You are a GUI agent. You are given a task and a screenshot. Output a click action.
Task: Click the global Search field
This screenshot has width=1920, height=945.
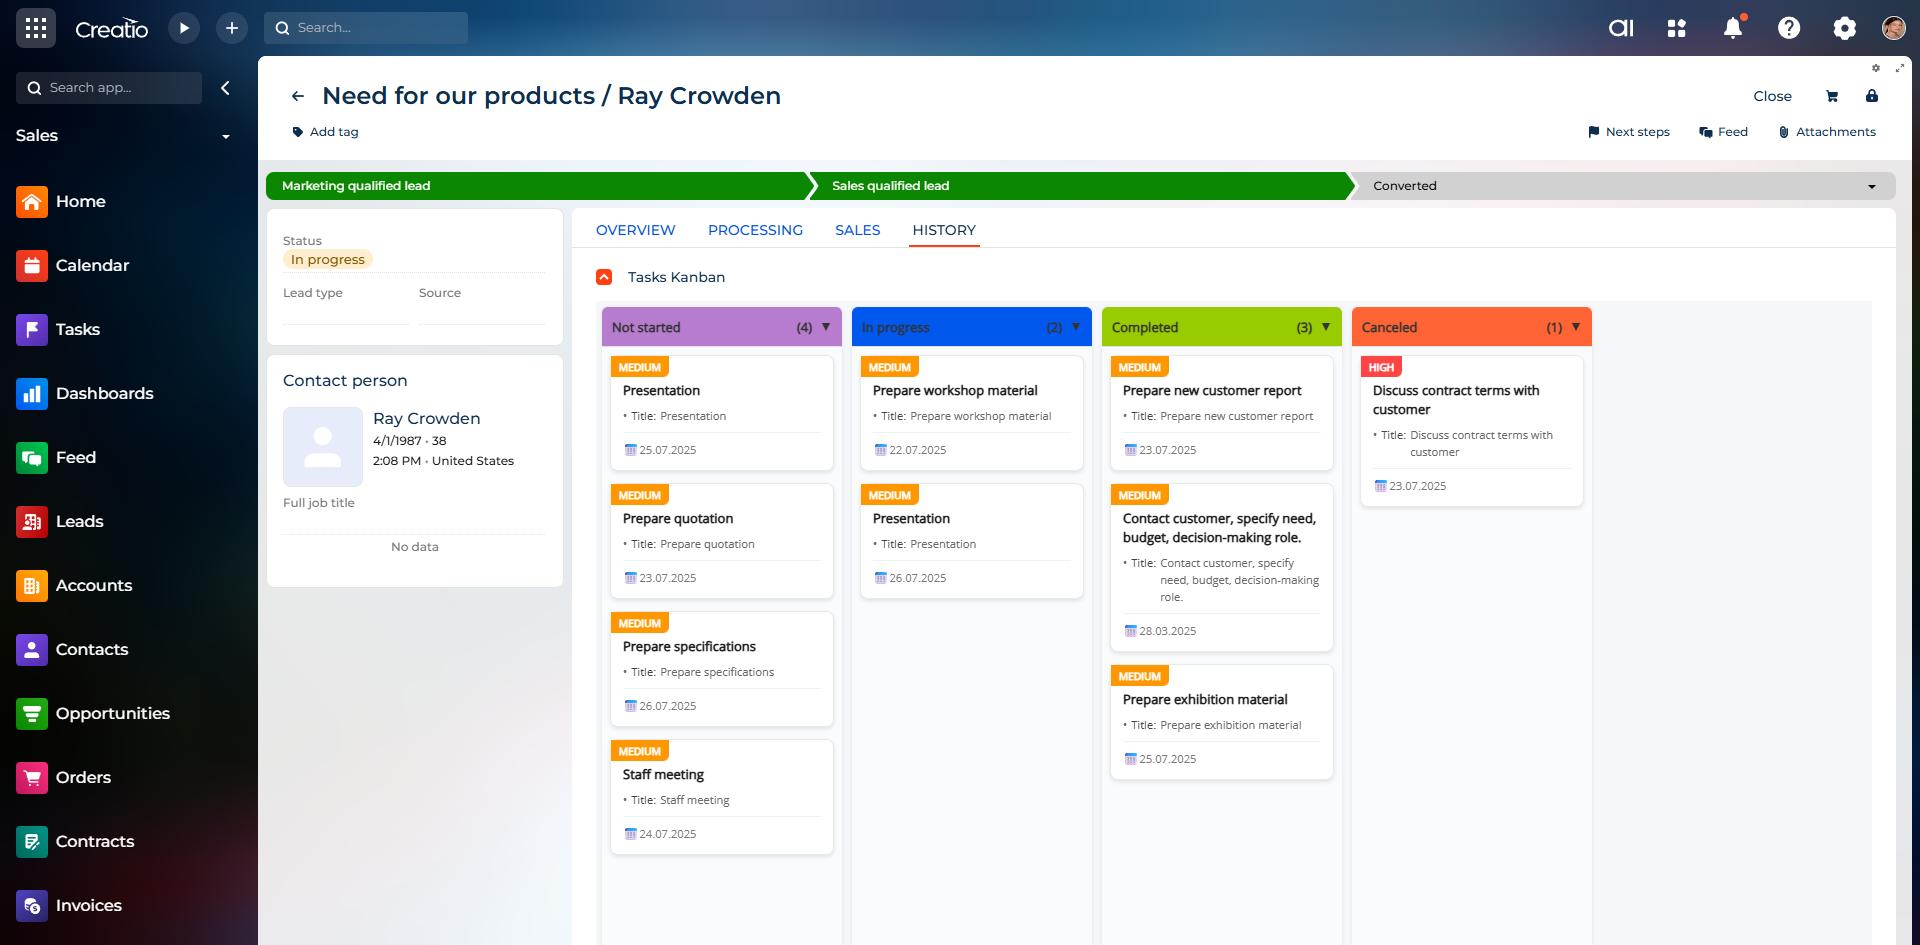(x=366, y=28)
